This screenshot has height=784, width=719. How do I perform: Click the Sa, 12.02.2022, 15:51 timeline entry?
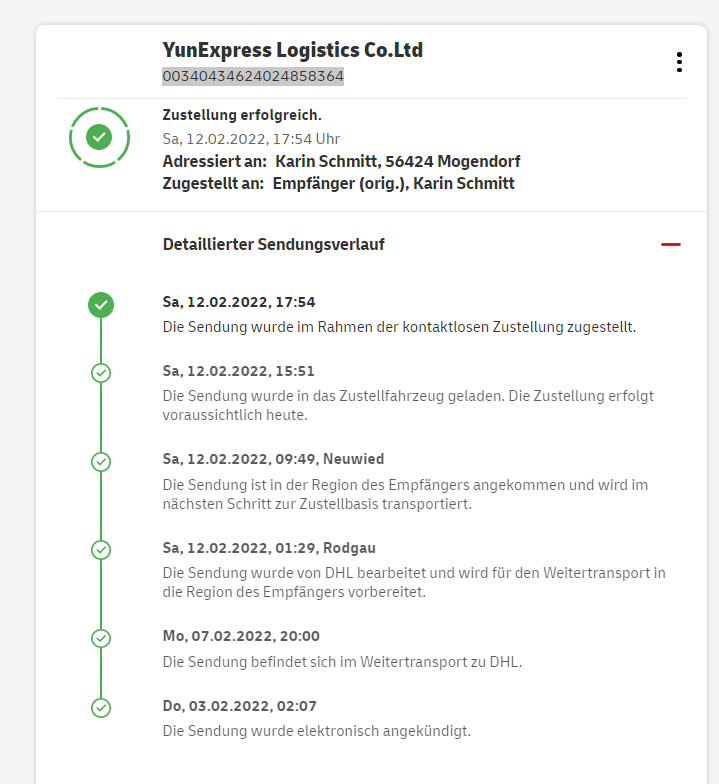(x=239, y=371)
